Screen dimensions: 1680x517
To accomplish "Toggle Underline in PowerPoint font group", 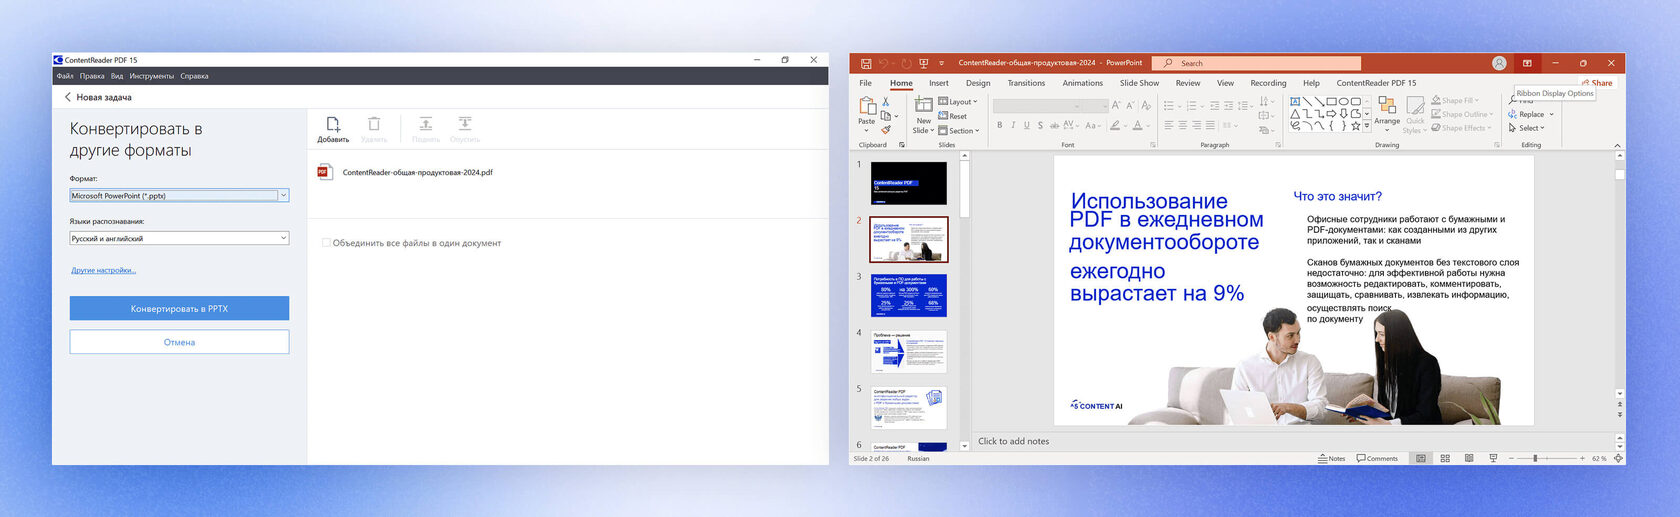I will click(x=1027, y=126).
